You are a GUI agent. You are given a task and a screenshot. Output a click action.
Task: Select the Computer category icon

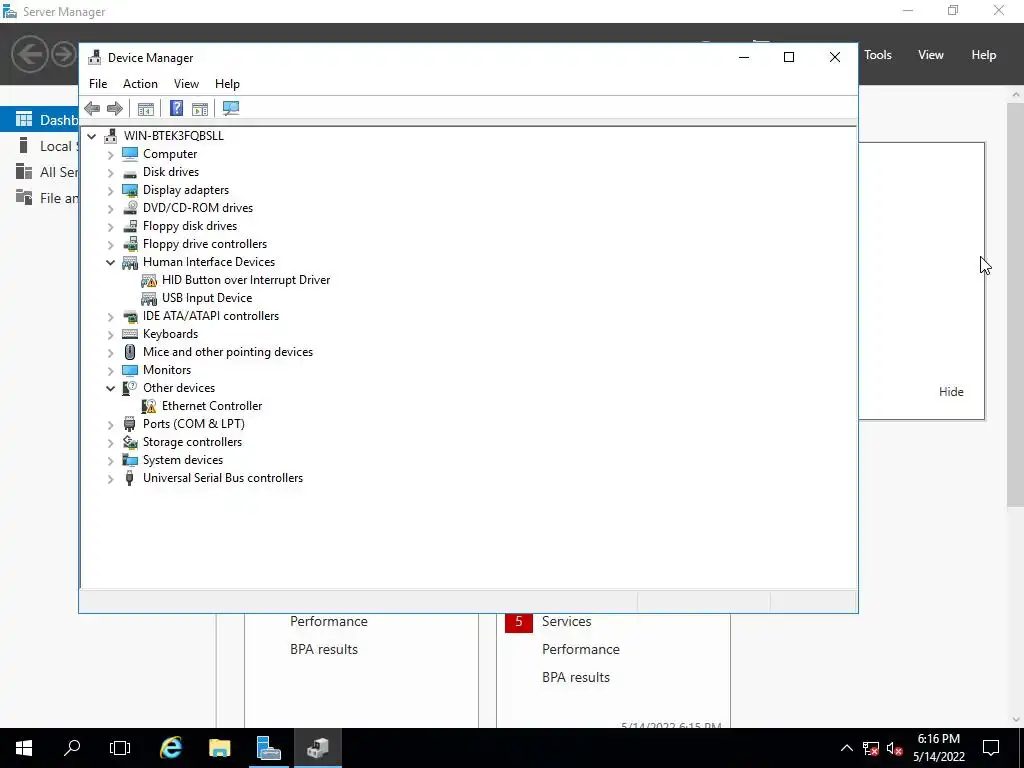tap(130, 153)
